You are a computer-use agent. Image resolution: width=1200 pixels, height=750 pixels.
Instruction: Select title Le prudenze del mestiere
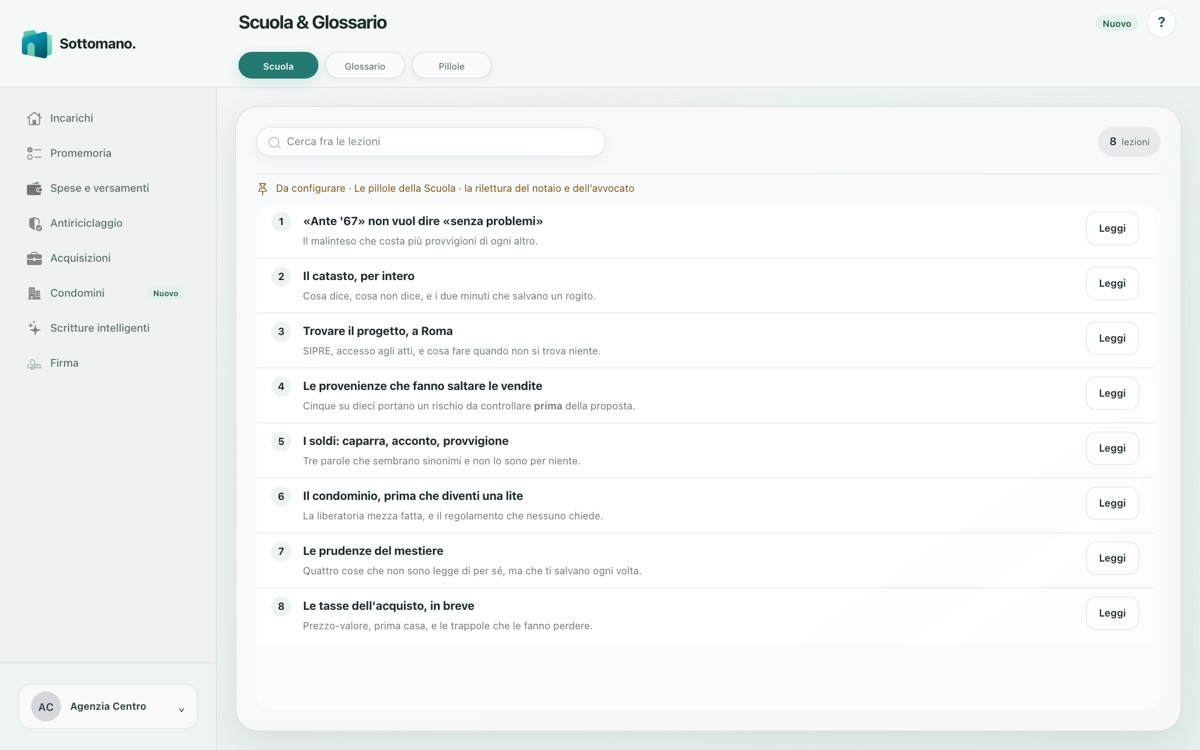(373, 551)
